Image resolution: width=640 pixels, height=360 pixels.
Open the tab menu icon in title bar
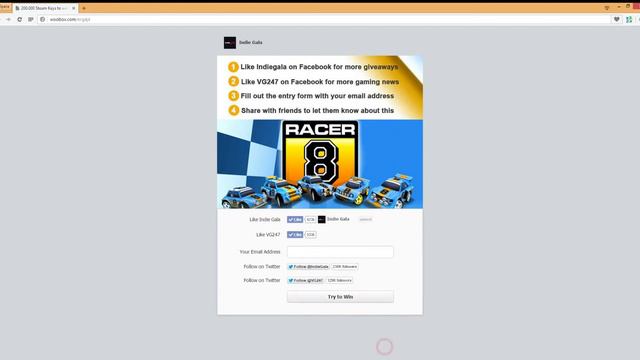[x=607, y=8]
